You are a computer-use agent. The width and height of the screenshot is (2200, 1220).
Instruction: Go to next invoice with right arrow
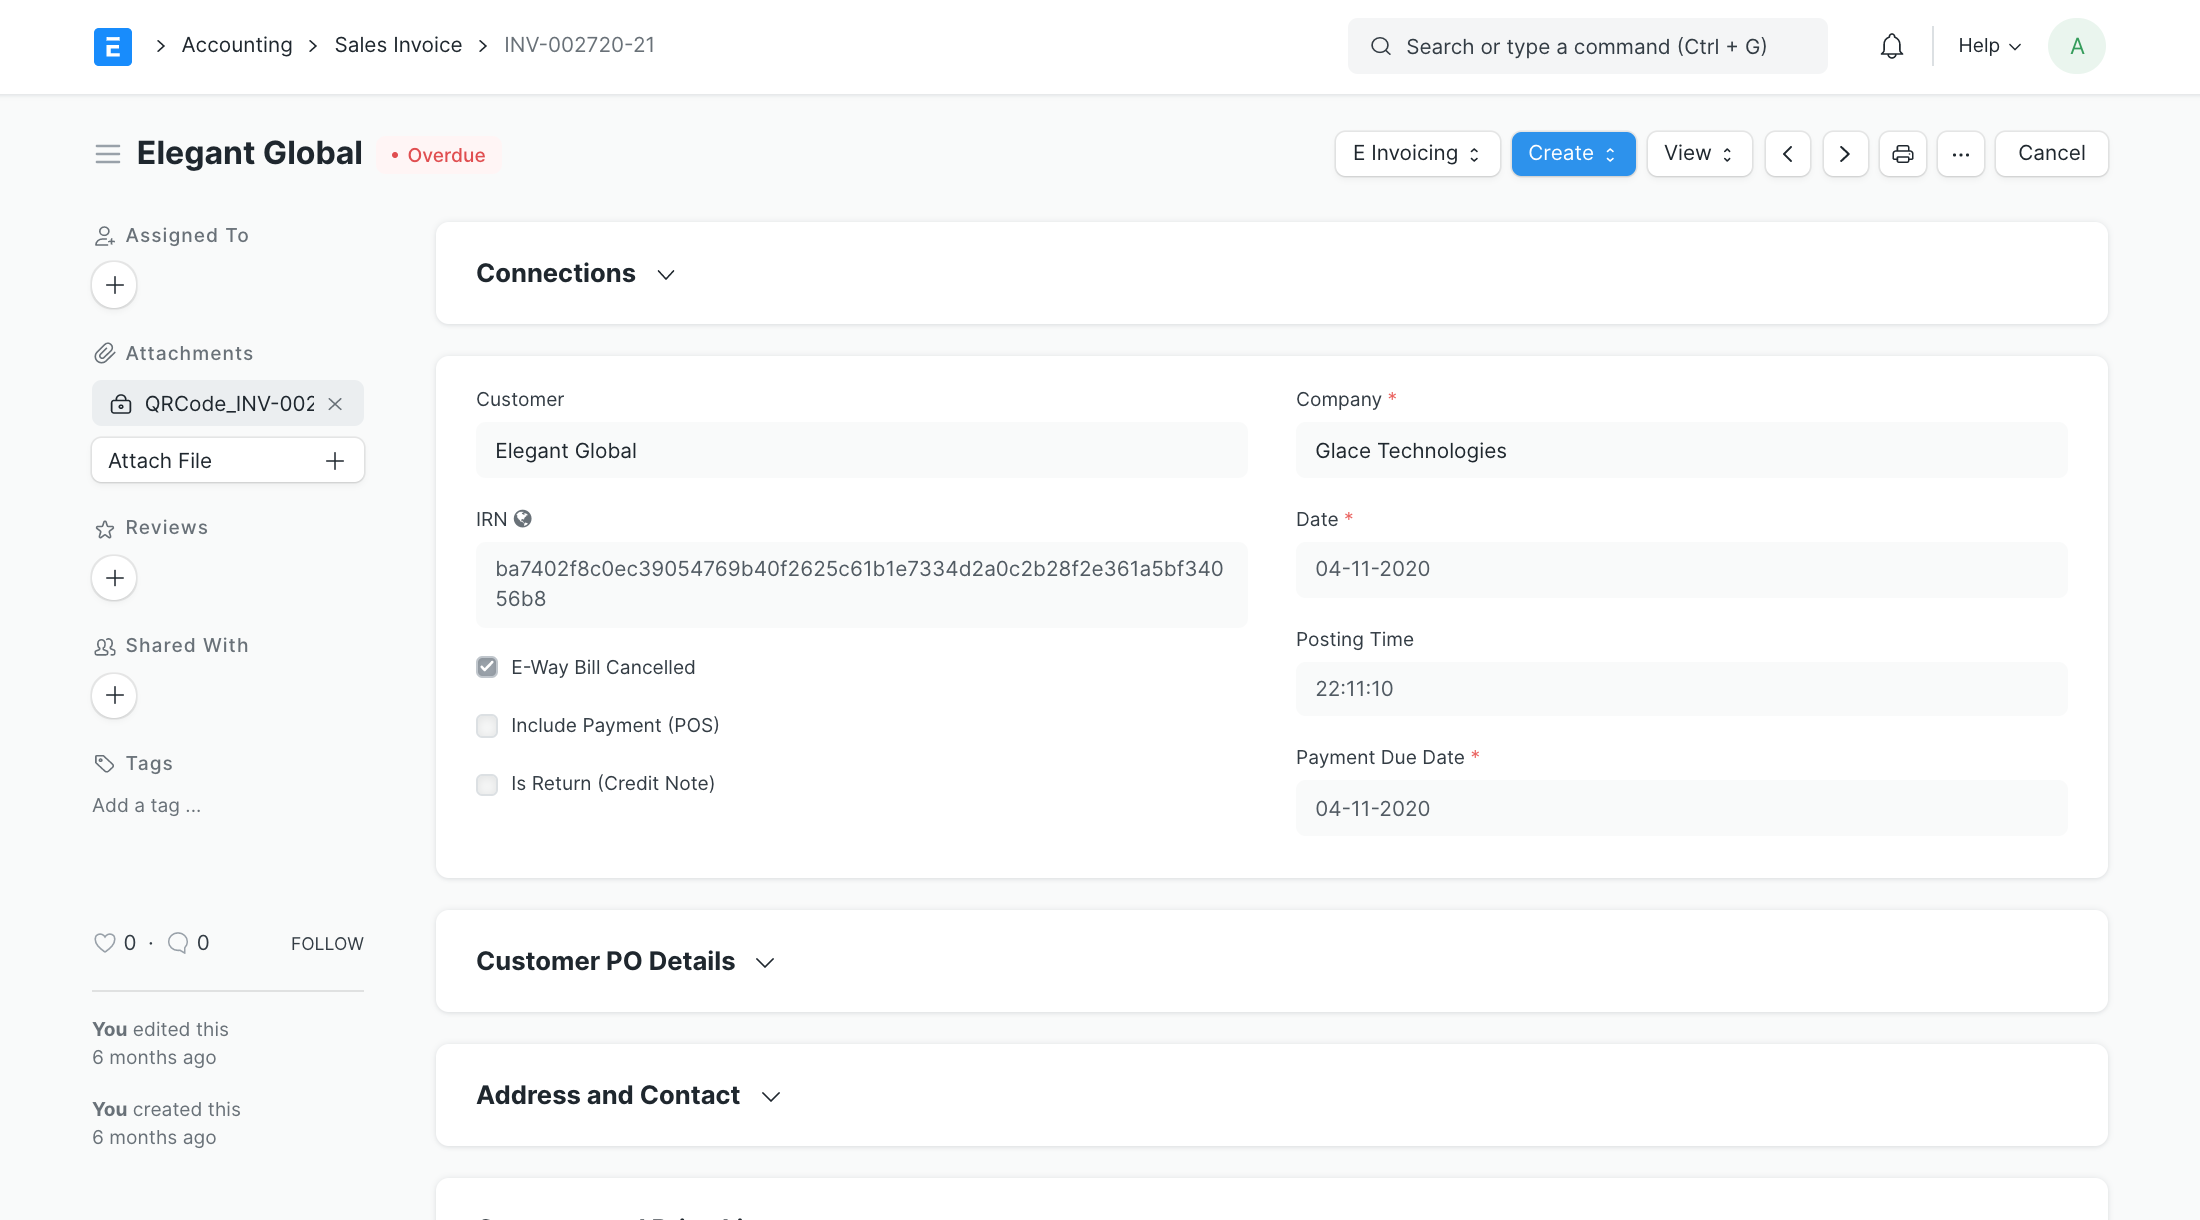click(x=1845, y=154)
